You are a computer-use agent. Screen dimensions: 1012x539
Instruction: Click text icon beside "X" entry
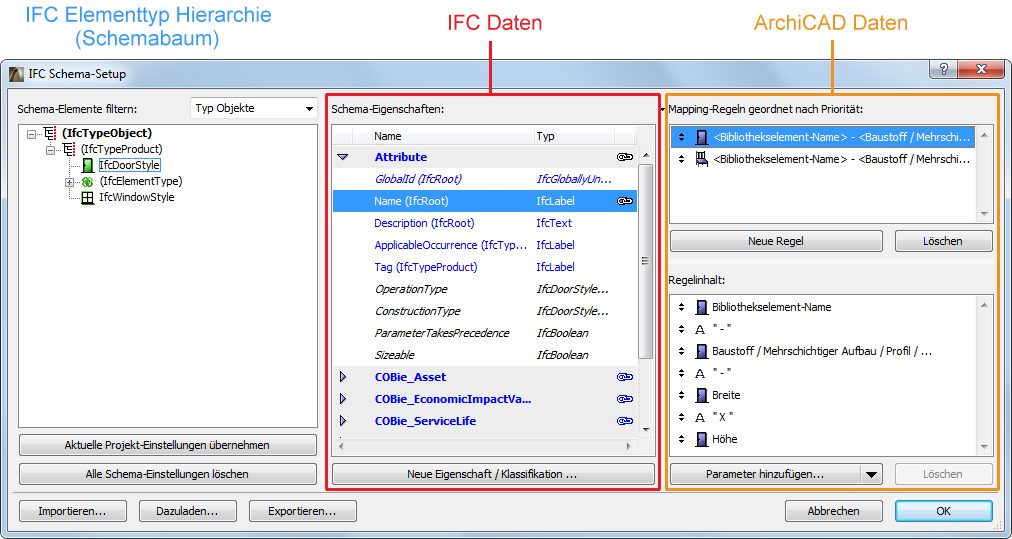[x=700, y=418]
